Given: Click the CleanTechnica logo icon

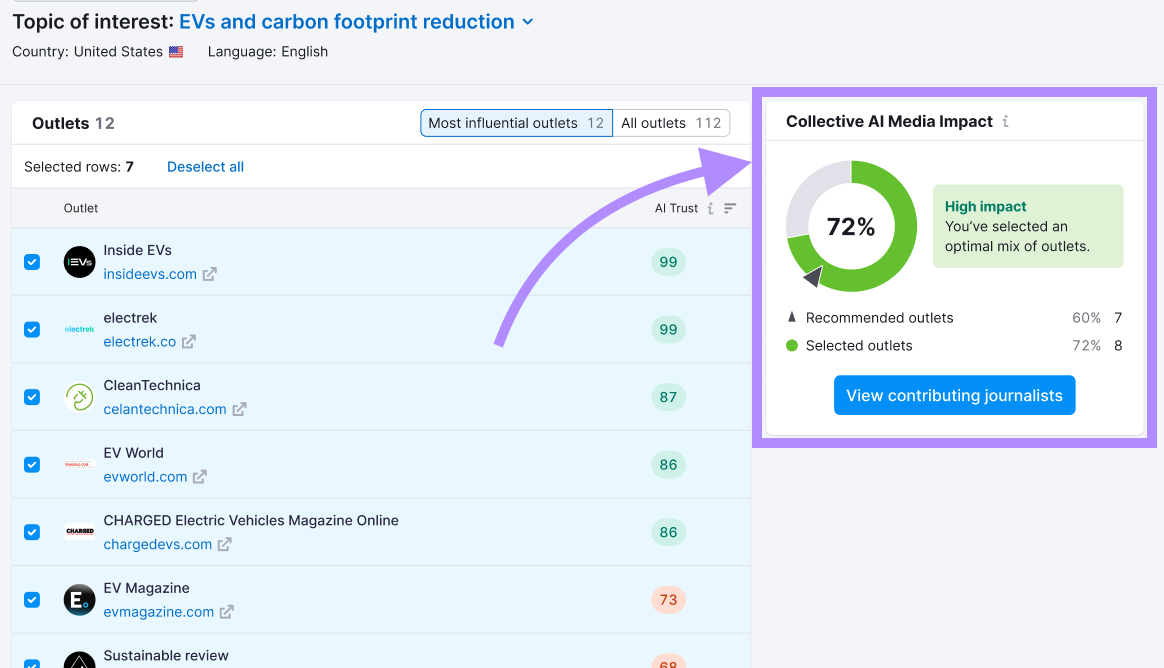Looking at the screenshot, I should (x=78, y=397).
